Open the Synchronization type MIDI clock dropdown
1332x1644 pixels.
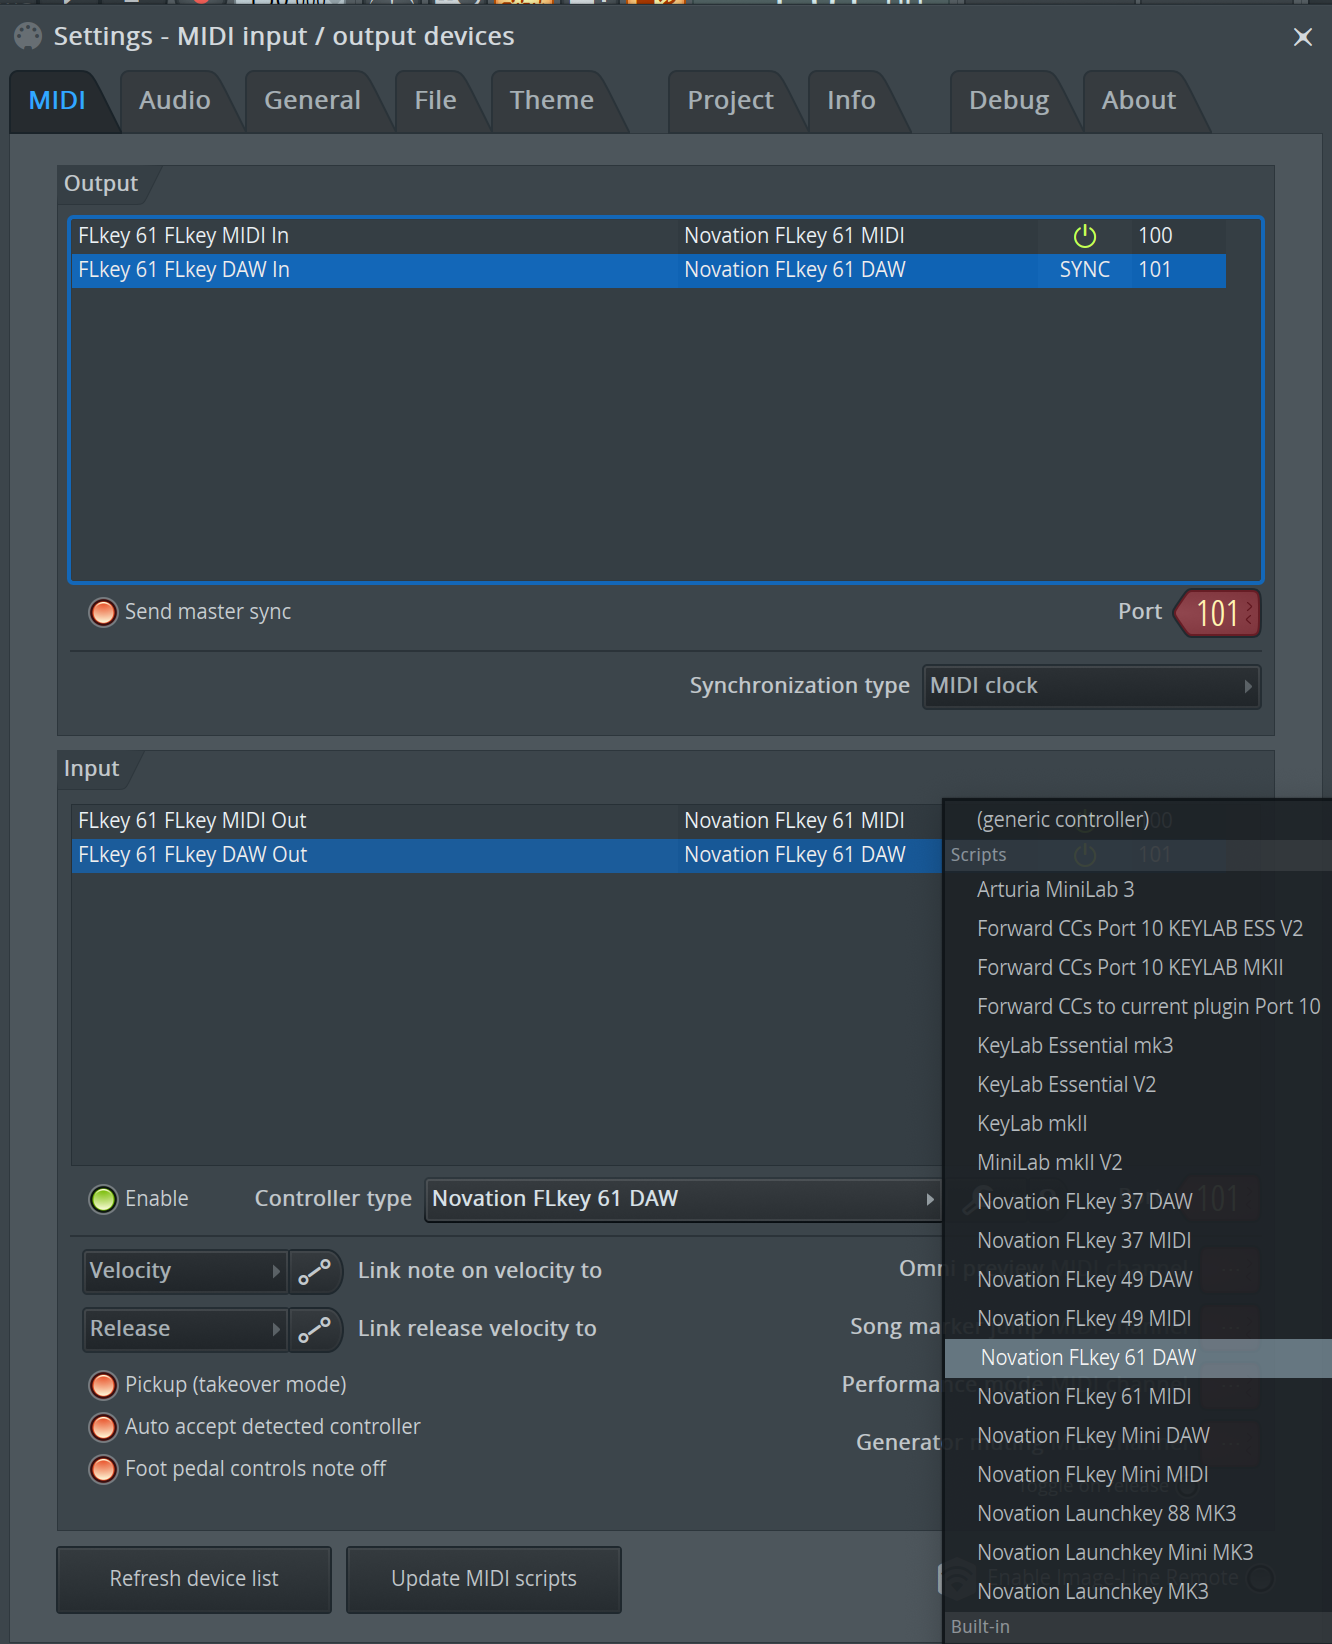coord(1091,686)
